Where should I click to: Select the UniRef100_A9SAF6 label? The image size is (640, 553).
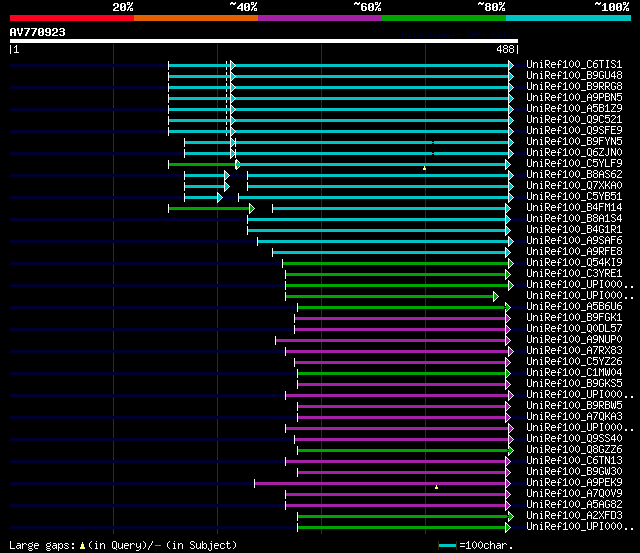[x=574, y=241]
